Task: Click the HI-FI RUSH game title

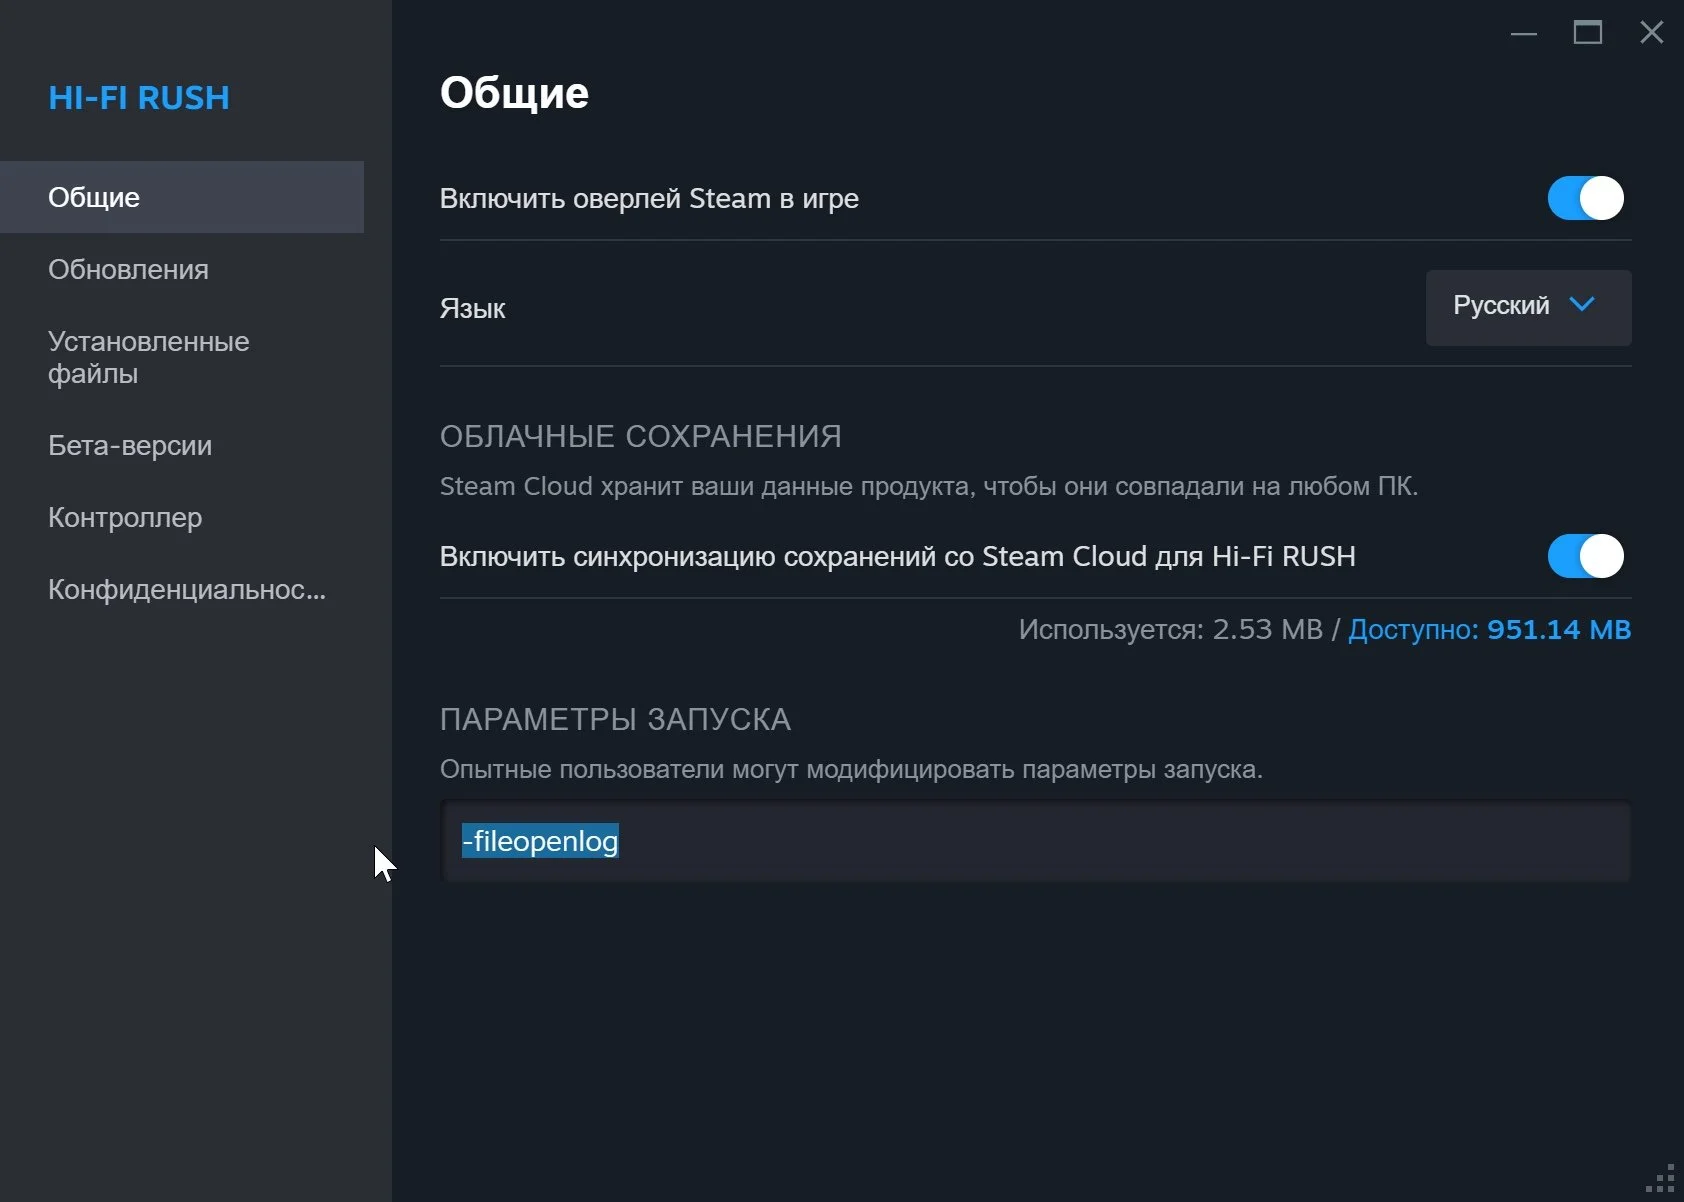Action: [139, 97]
